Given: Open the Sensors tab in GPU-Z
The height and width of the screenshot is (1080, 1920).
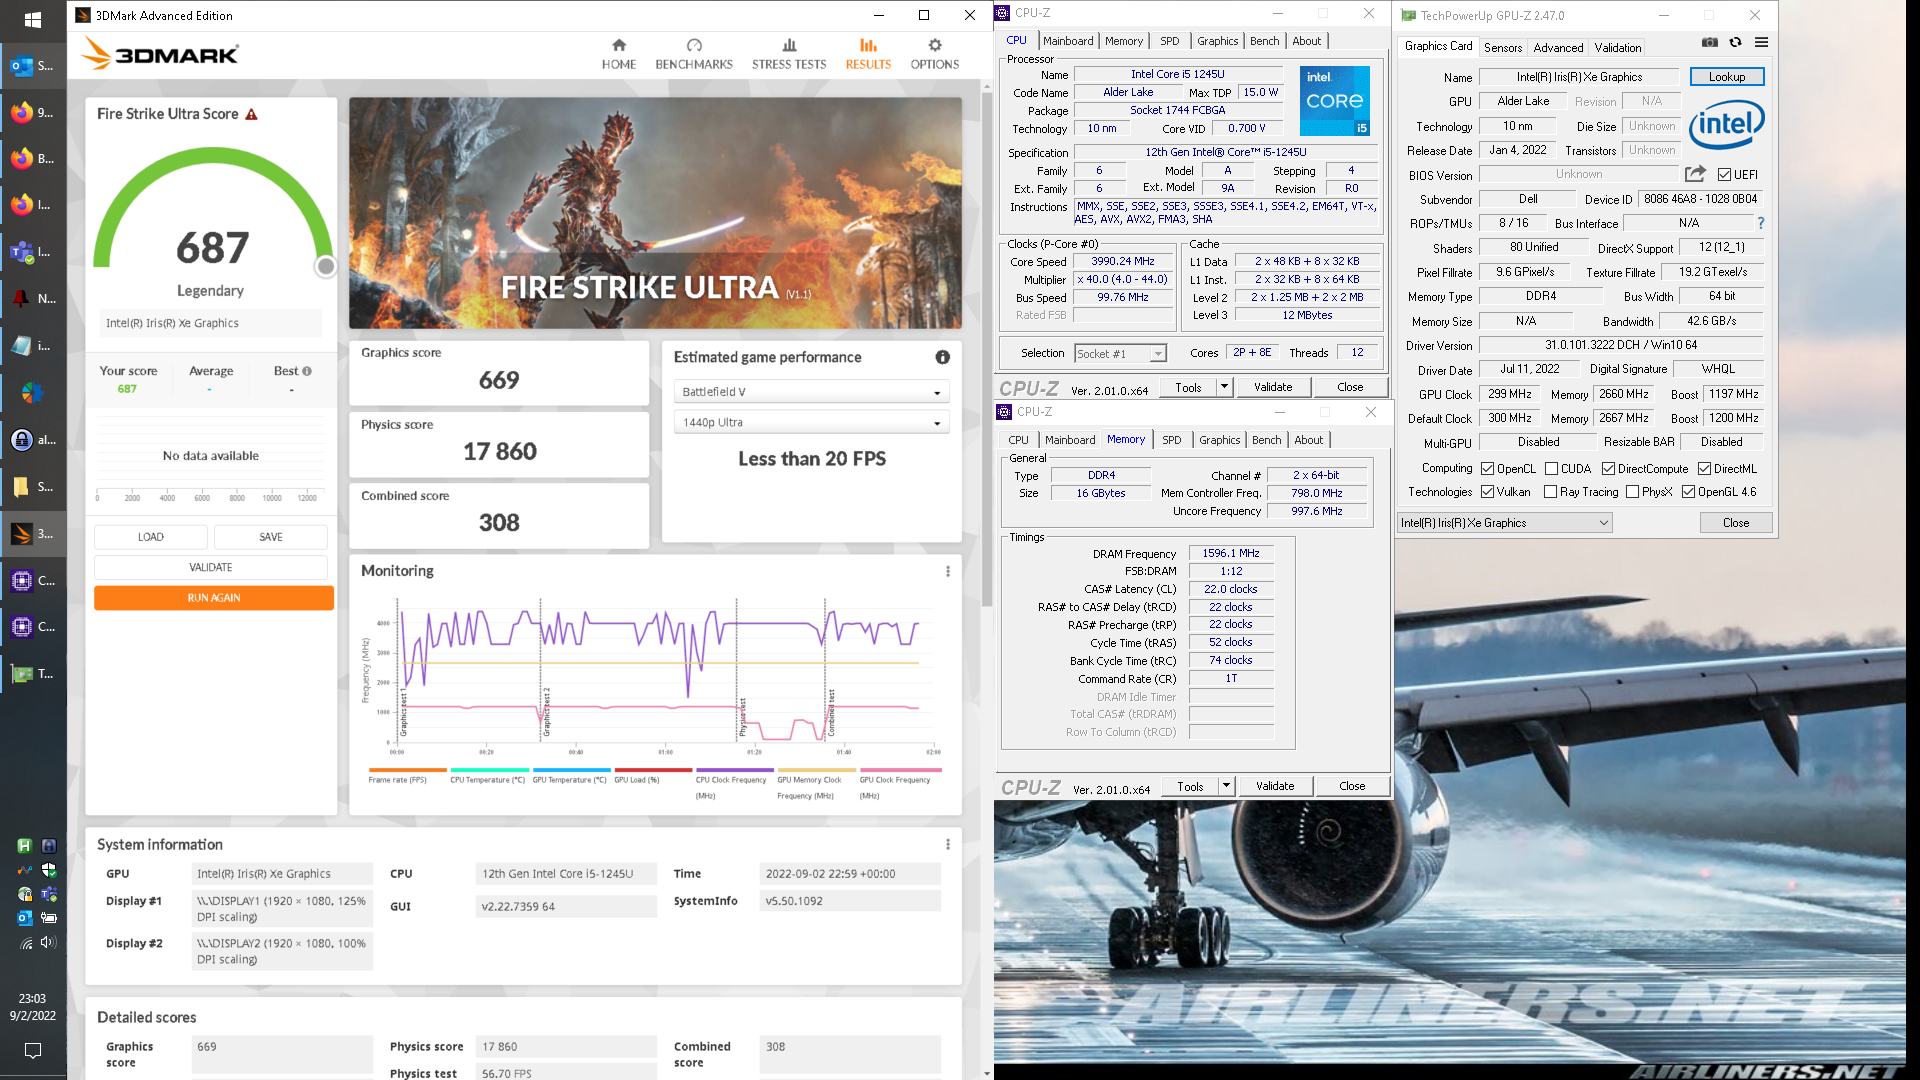Looking at the screenshot, I should [x=1502, y=47].
